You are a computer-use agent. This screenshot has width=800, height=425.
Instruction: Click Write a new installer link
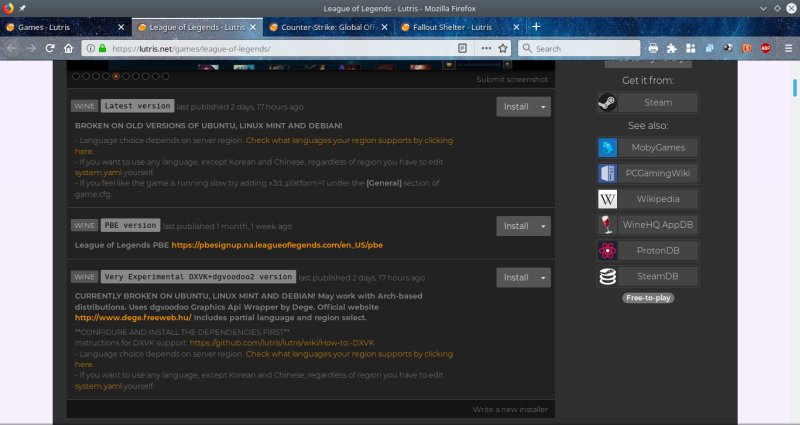click(510, 409)
